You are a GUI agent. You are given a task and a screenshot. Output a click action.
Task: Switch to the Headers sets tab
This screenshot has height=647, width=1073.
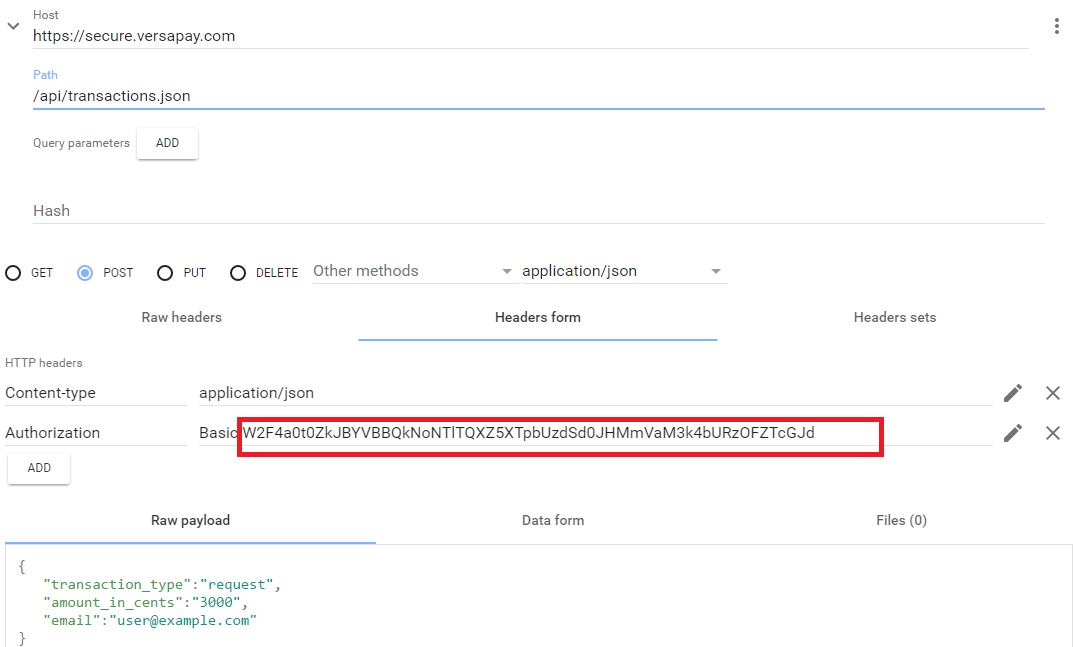pos(894,317)
